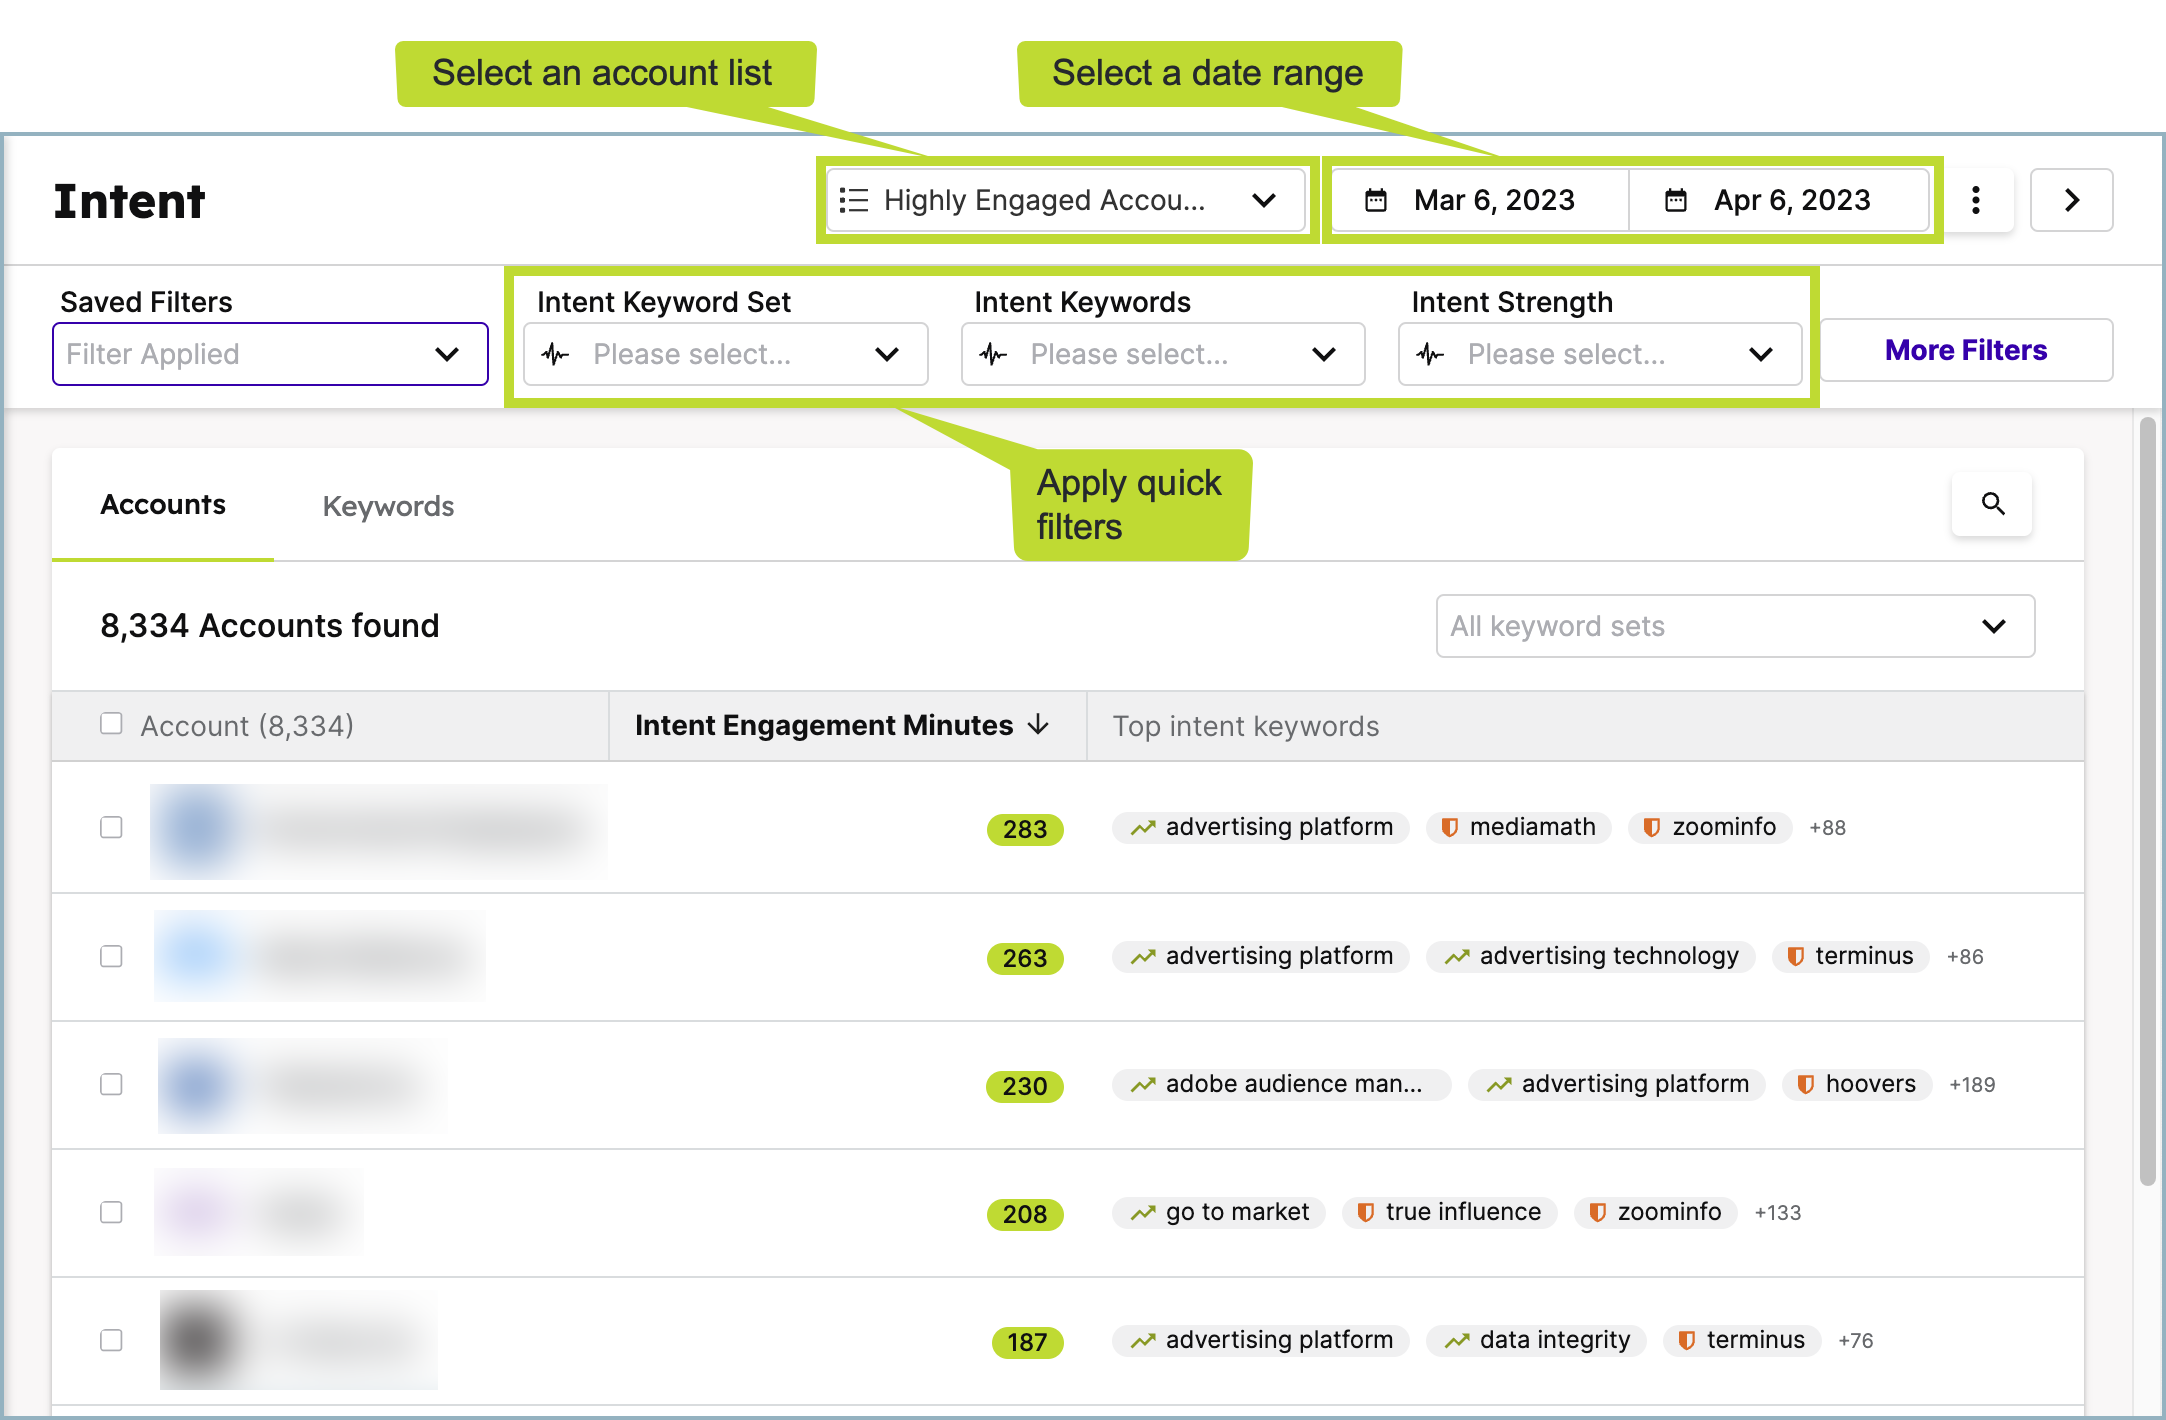Click pulse icon in Intent Keywords field
The image size is (2166, 1420).
[x=993, y=354]
